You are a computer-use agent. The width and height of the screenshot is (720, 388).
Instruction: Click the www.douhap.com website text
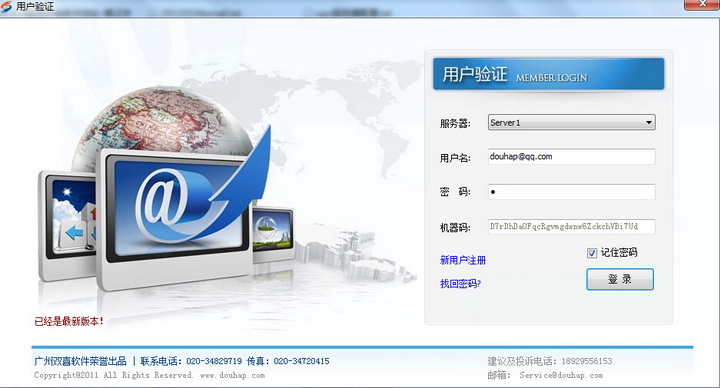pyautogui.click(x=232, y=375)
